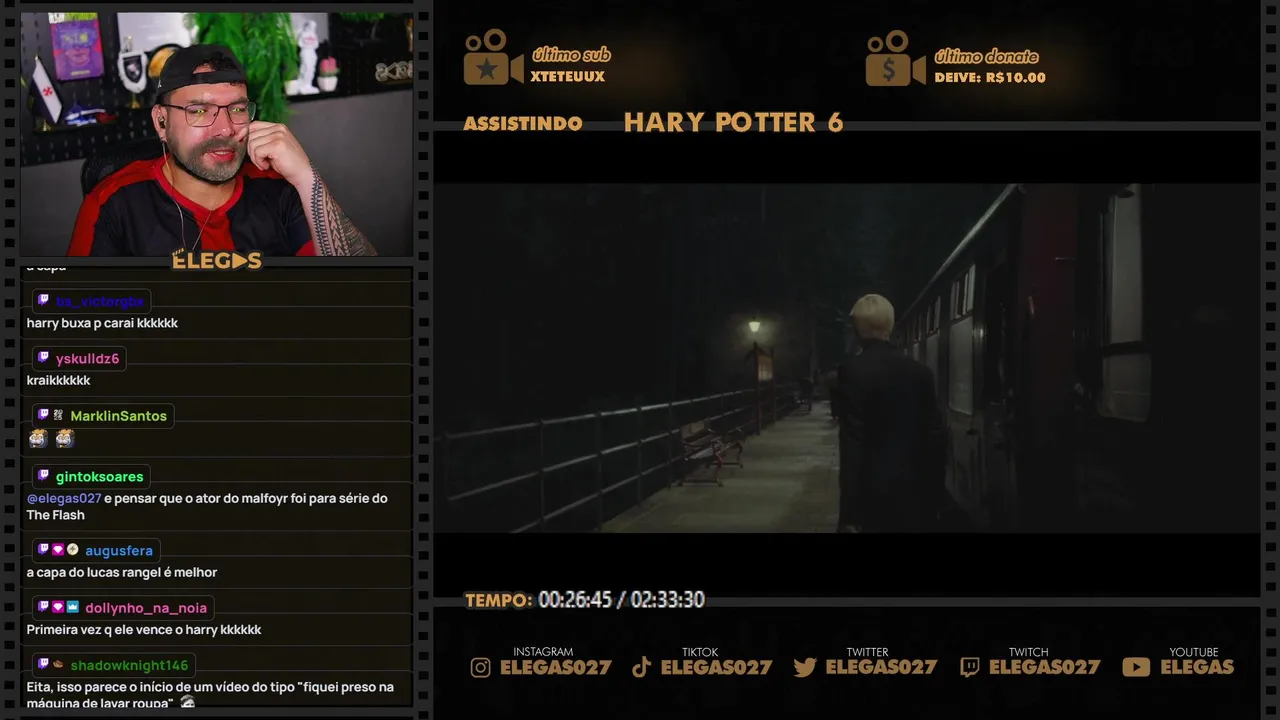This screenshot has width=1280, height=720.
Task: Click the streamer webcam feed
Action: coord(217,134)
